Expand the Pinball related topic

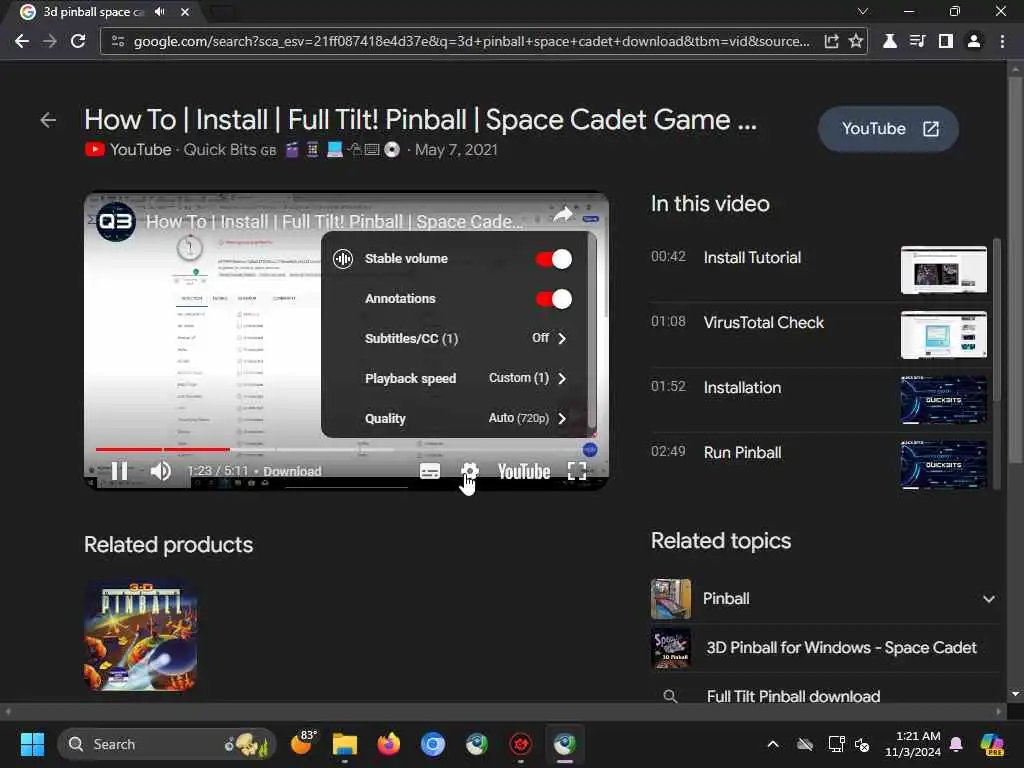pos(989,599)
